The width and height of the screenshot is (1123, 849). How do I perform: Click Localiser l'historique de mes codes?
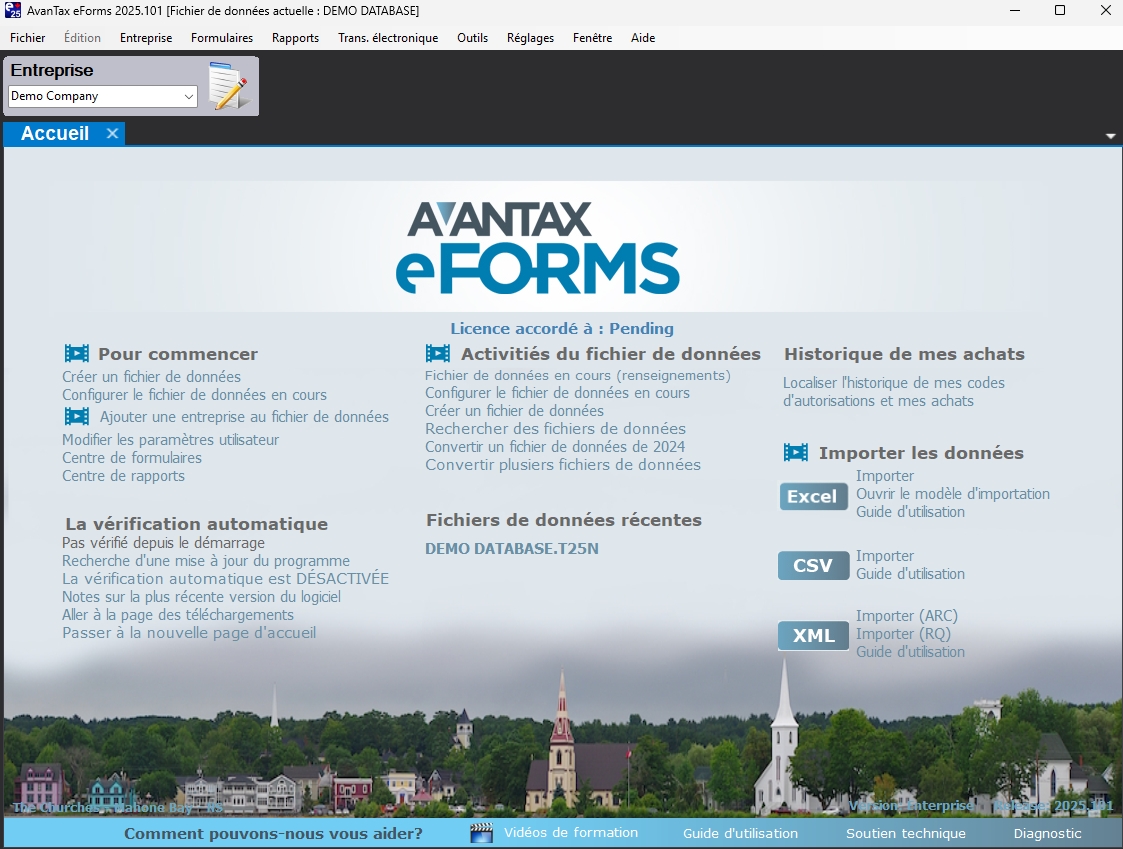coord(894,391)
